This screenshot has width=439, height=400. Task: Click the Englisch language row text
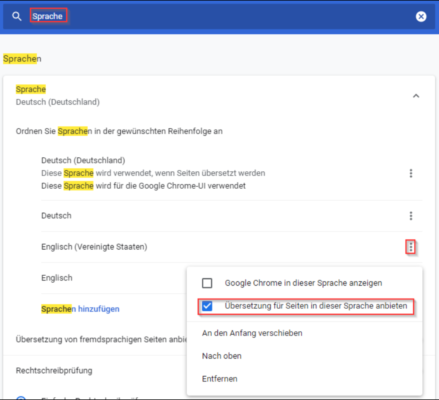point(57,278)
